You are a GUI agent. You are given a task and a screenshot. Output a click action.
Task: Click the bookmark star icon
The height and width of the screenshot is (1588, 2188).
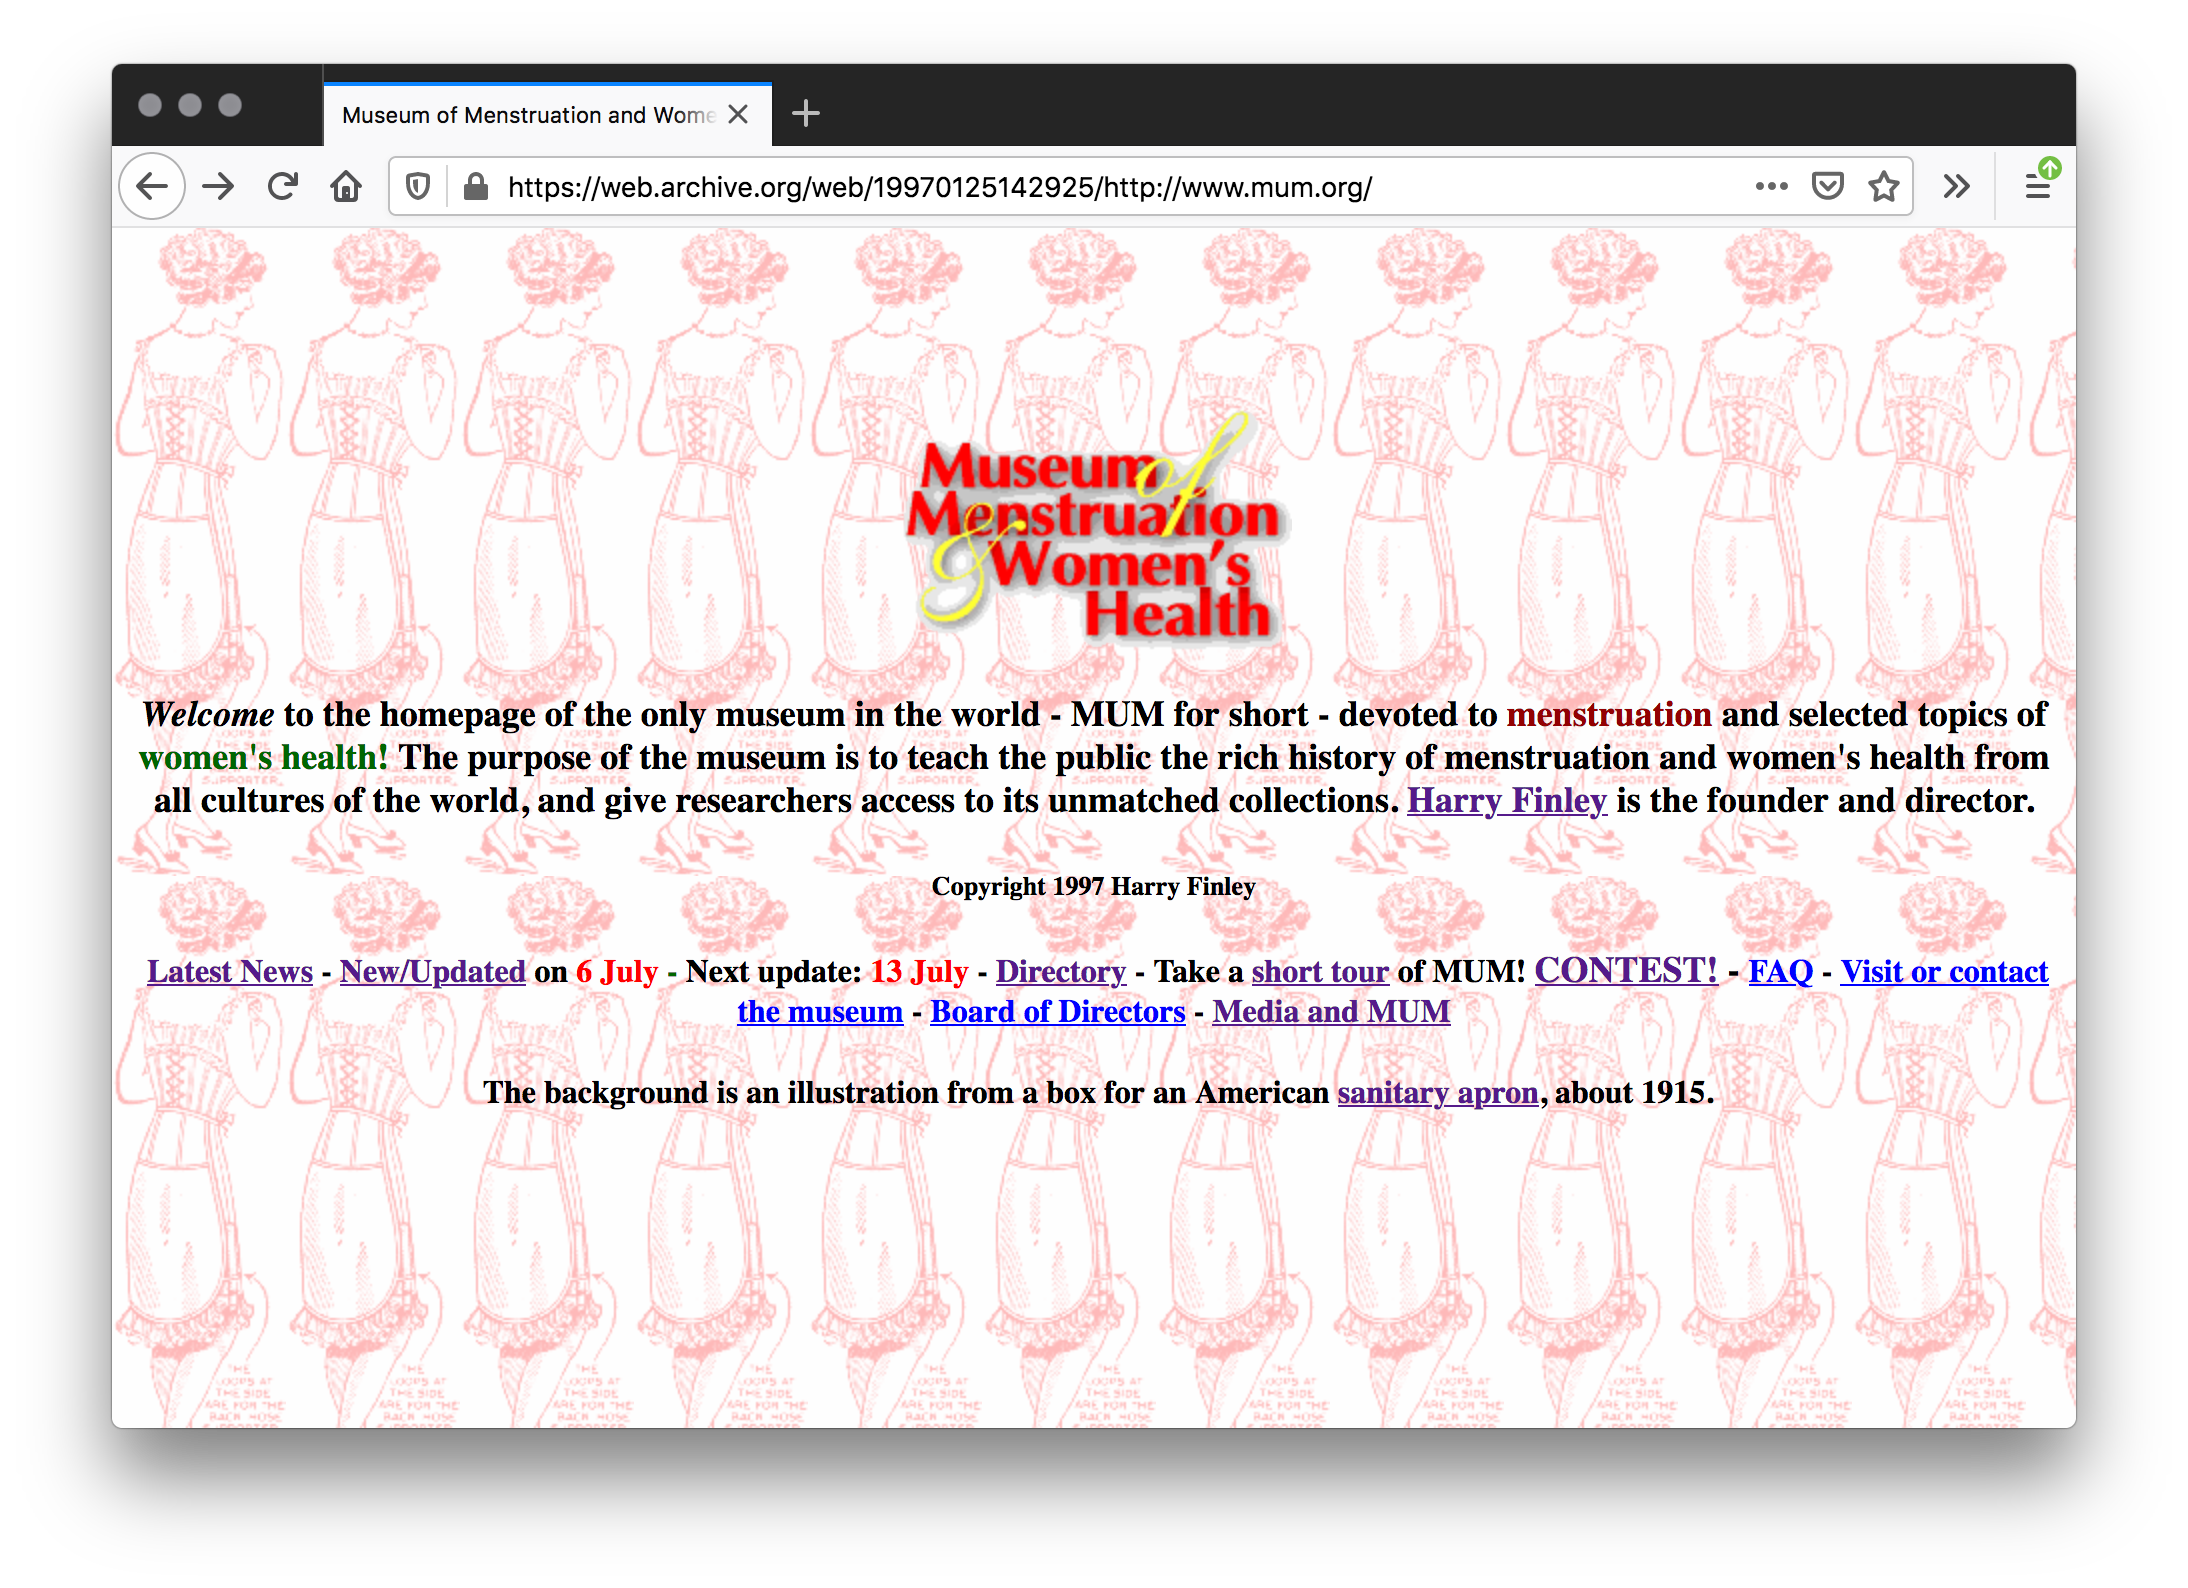[1891, 187]
